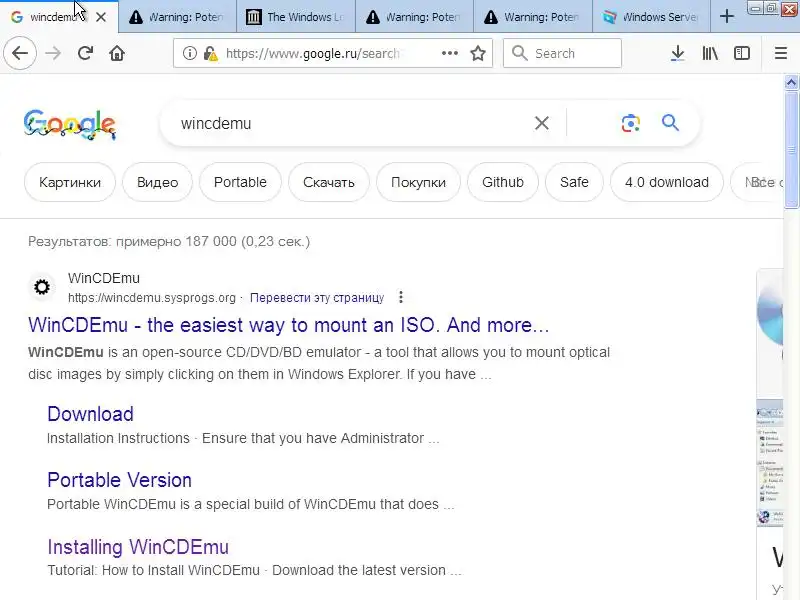Show site information icon in address bar
This screenshot has height=600, width=800.
pos(189,53)
